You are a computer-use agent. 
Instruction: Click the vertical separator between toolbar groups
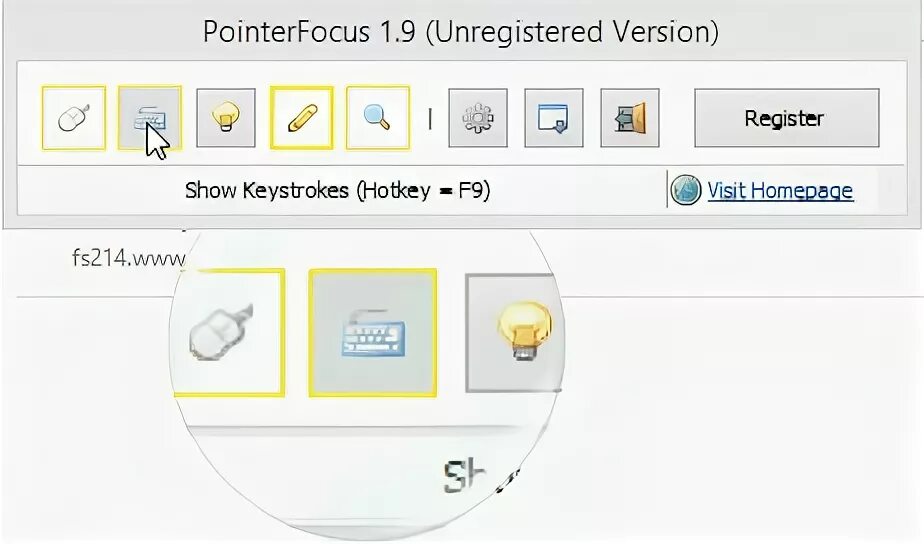pos(430,118)
